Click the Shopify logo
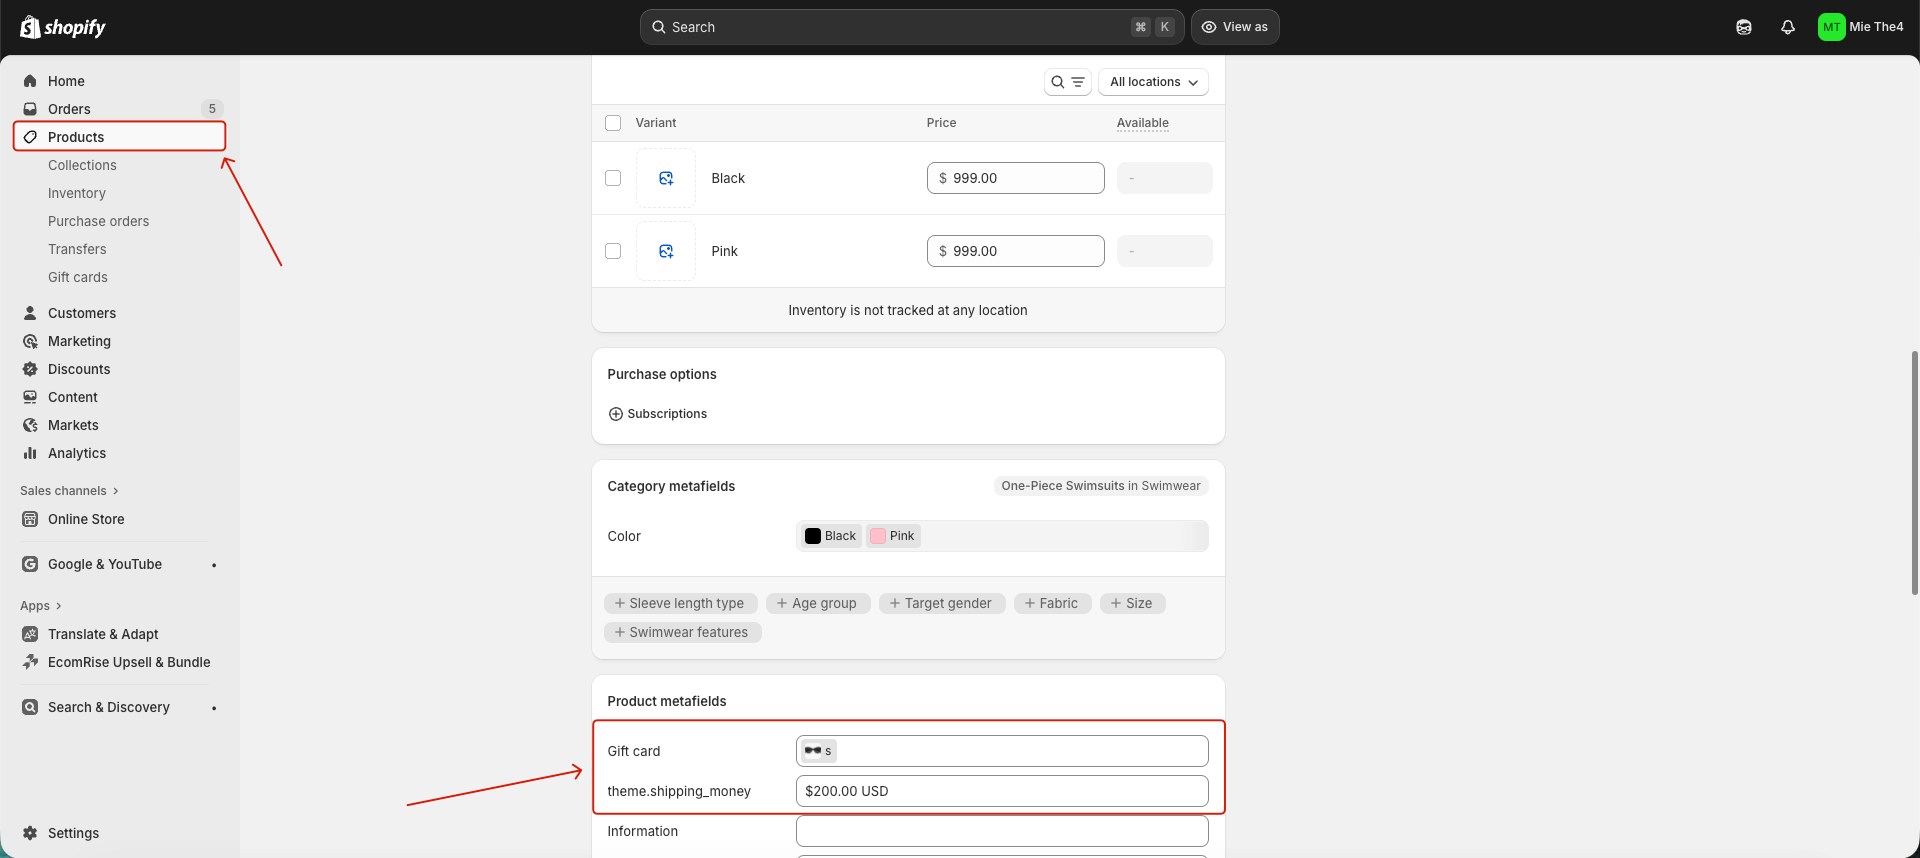 point(63,27)
